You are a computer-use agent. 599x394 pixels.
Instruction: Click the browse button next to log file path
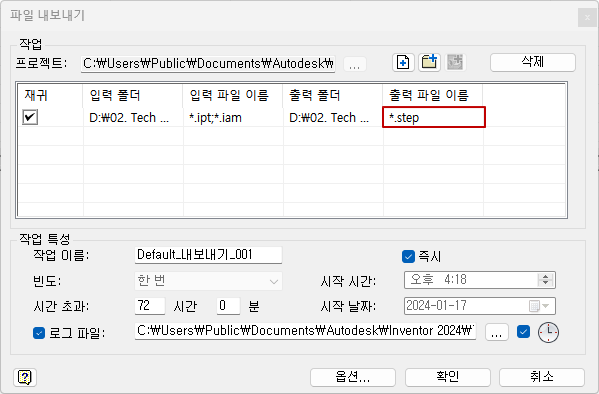497,332
